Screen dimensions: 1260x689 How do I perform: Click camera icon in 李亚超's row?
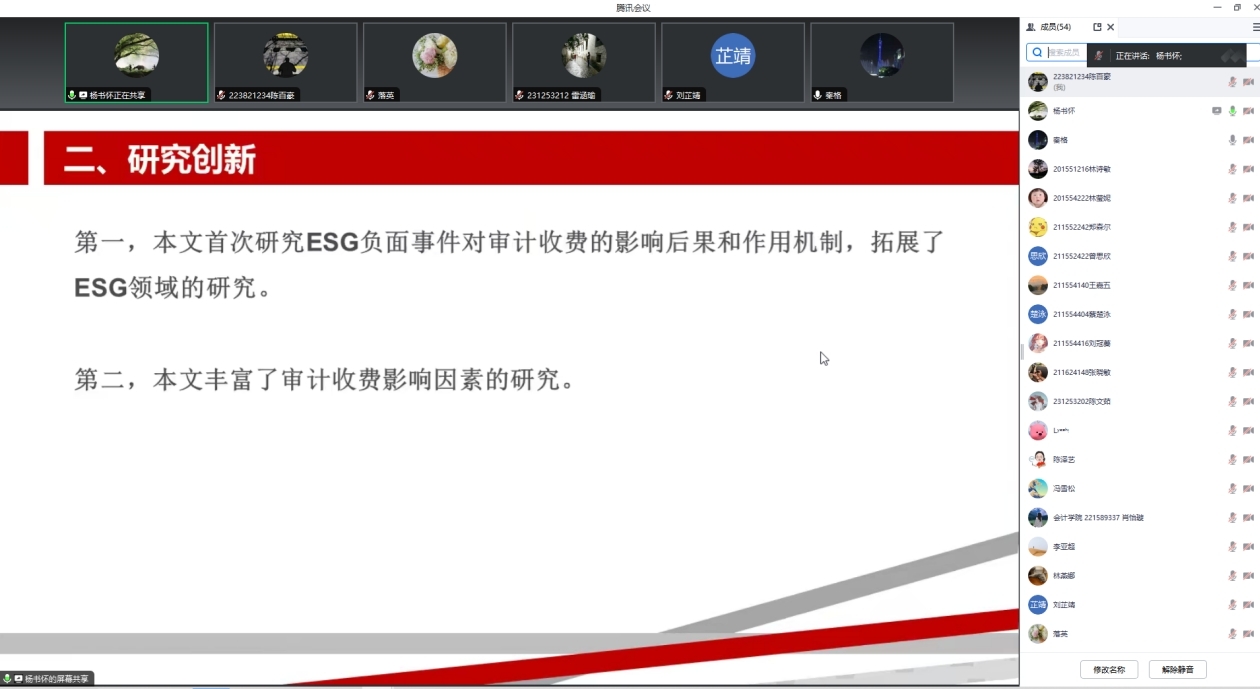1248,547
